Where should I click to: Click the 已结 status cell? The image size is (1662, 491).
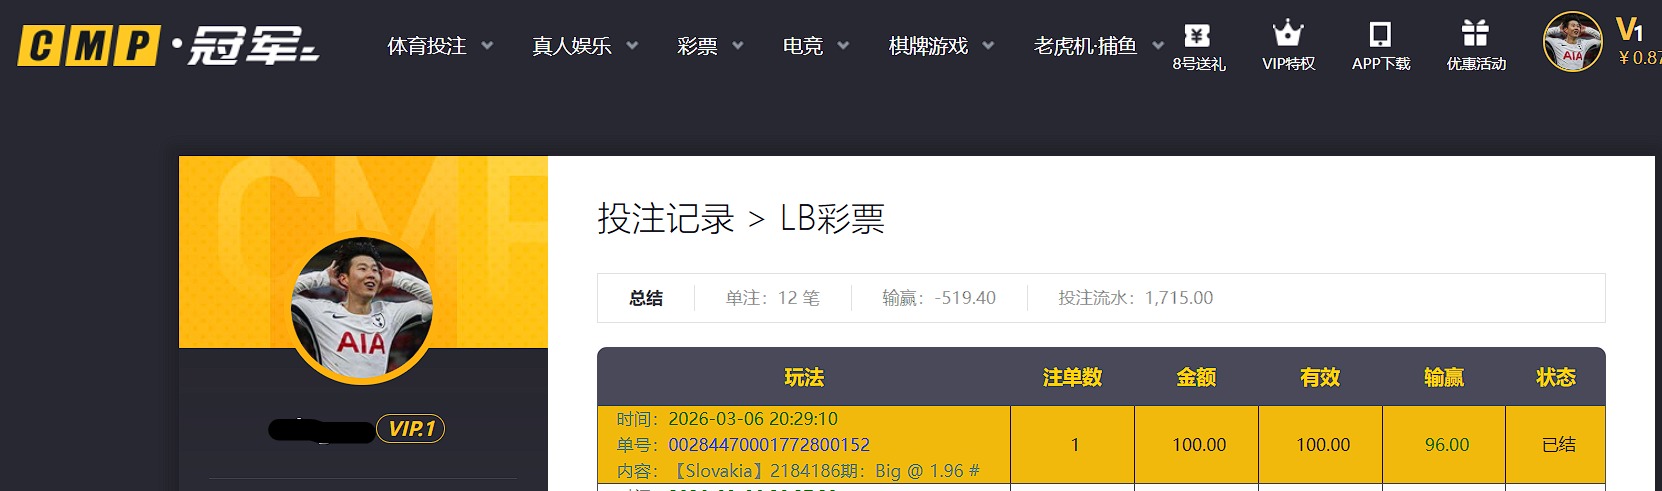[1558, 445]
